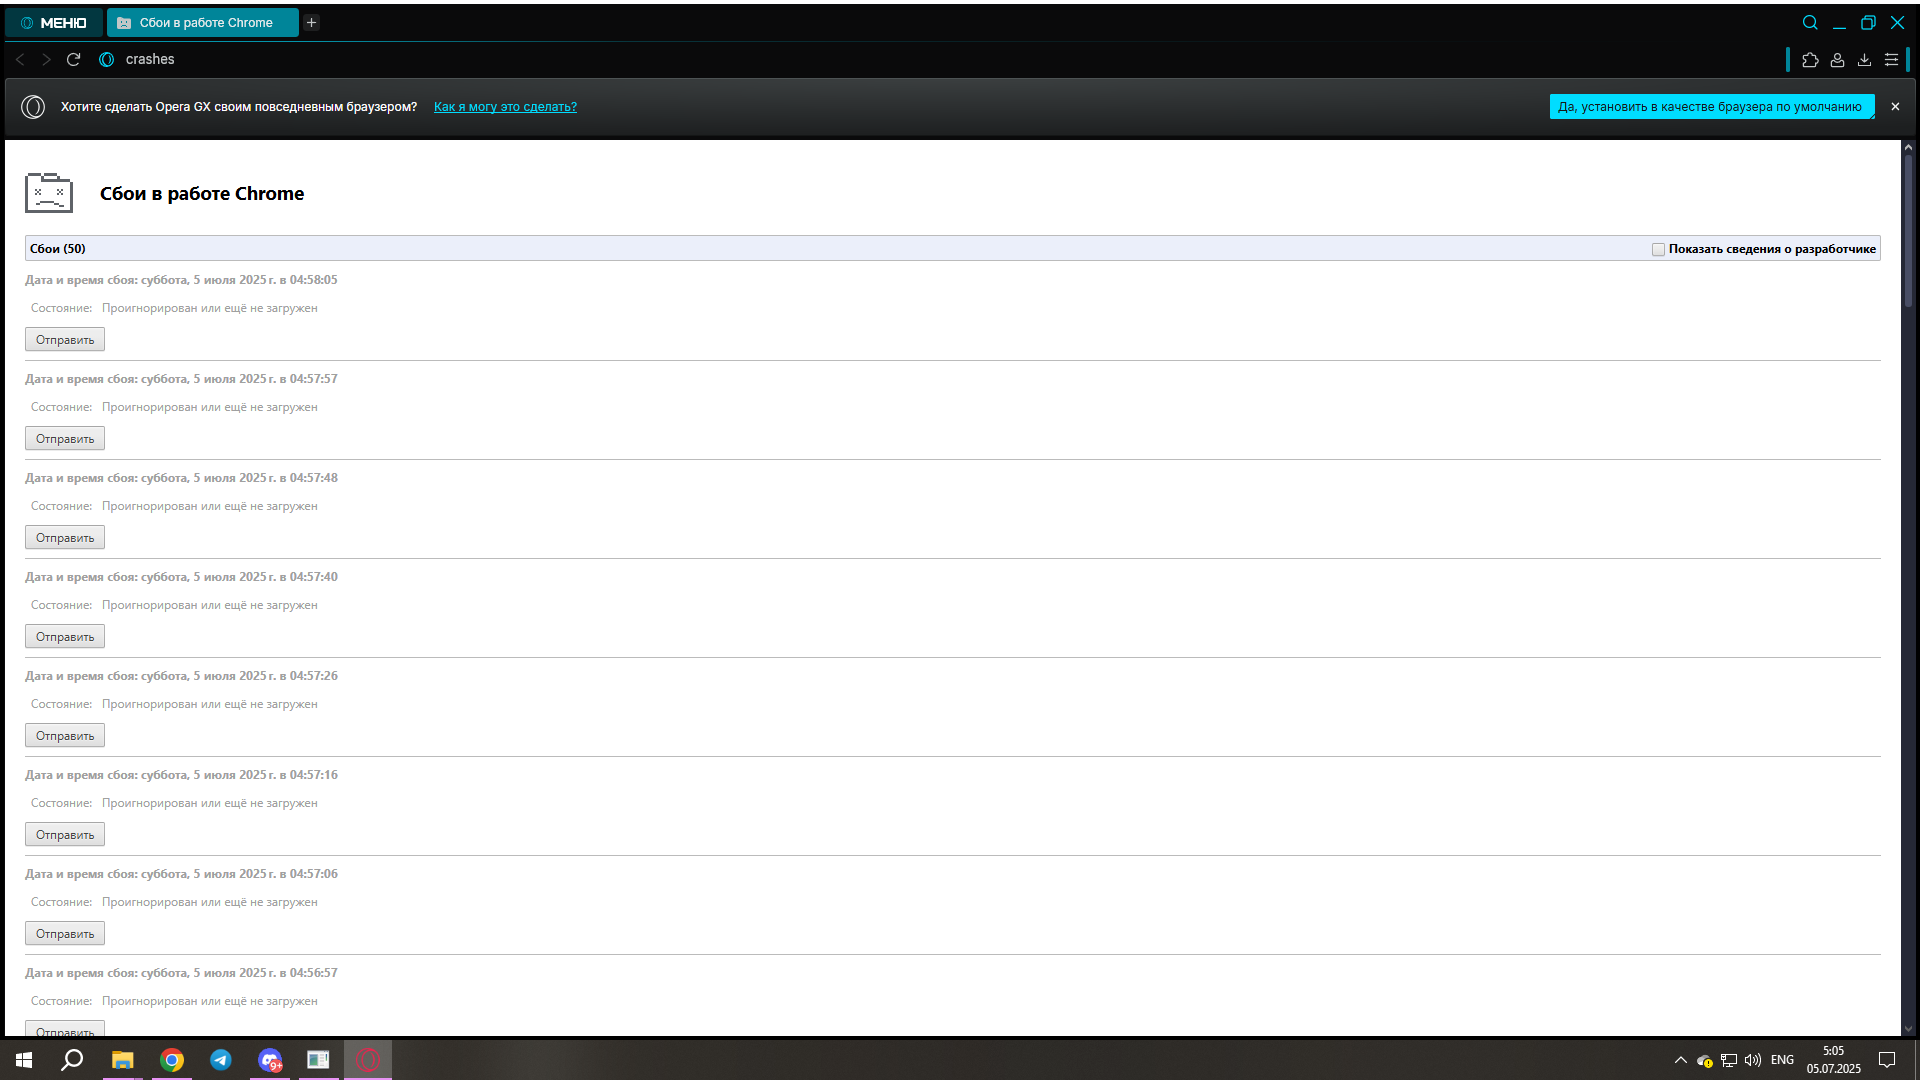1920x1080 pixels.
Task: Click the page vertical scrollbar thumb
Action: 1908,230
